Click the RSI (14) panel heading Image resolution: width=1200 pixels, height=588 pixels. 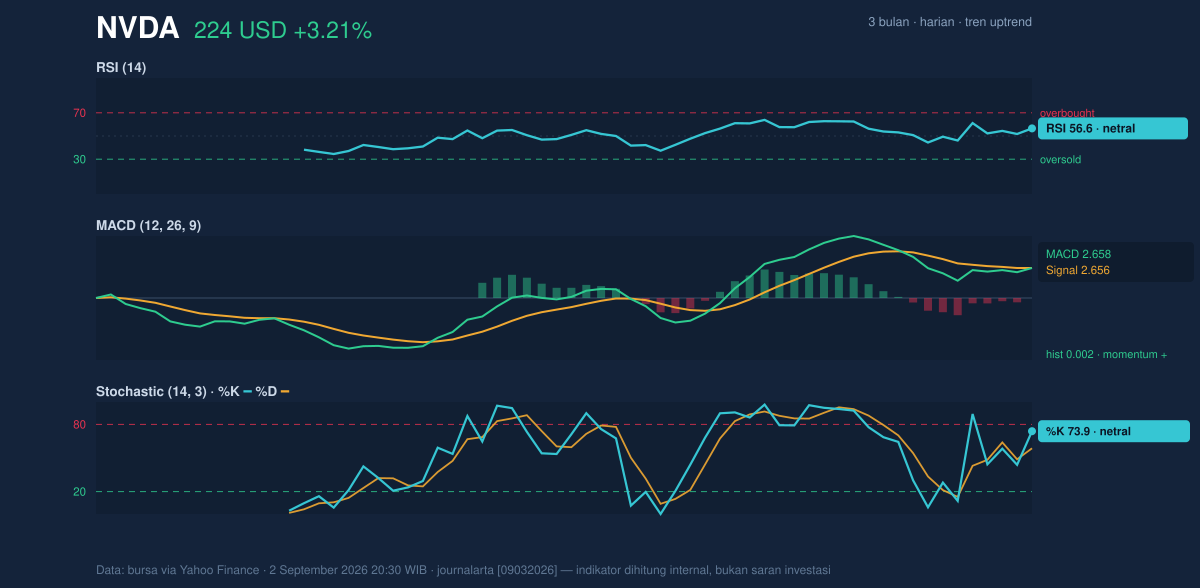(x=121, y=68)
